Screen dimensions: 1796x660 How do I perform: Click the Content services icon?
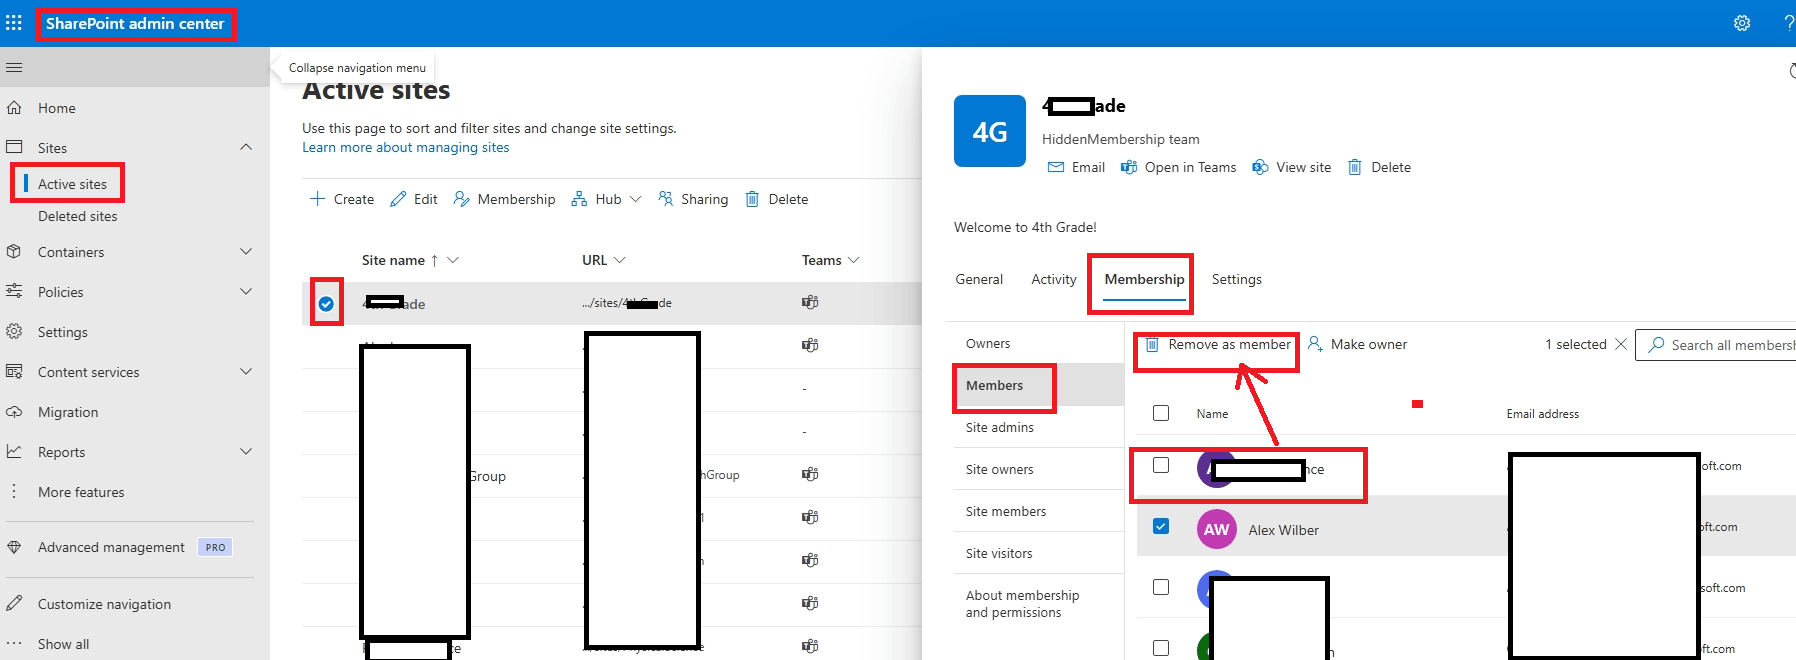[x=14, y=371]
